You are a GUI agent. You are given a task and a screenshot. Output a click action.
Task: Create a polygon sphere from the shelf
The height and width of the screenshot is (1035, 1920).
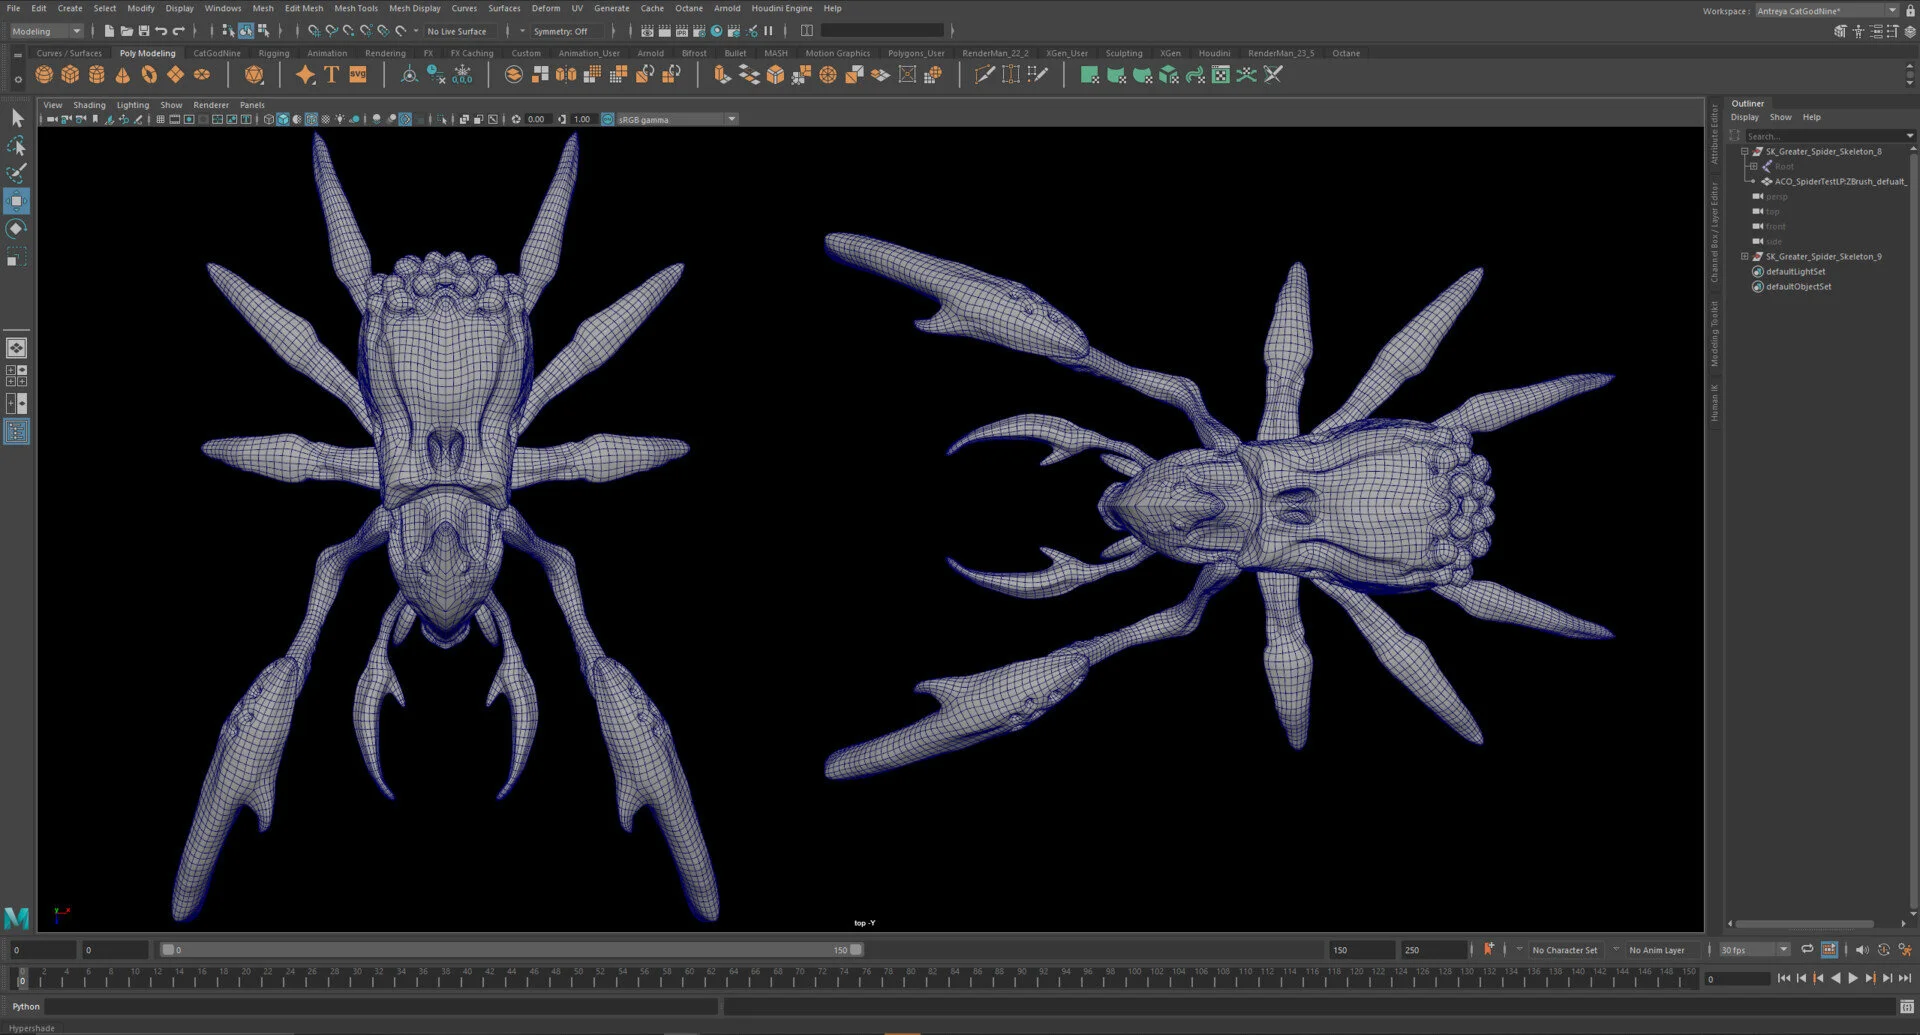coord(44,75)
